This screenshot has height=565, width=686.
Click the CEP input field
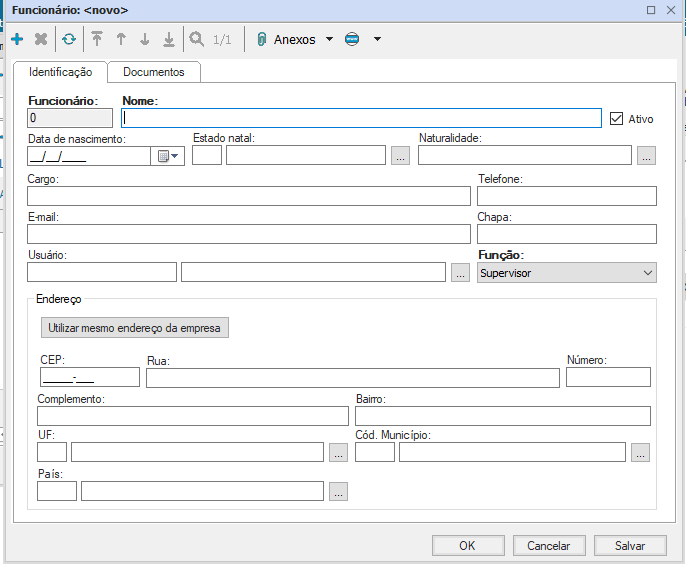pyautogui.click(x=89, y=377)
